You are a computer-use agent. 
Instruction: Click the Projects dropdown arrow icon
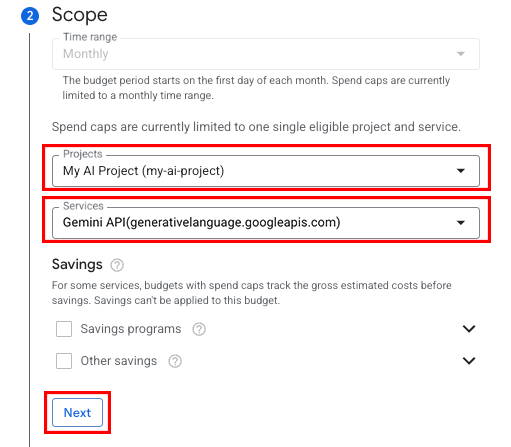461,171
